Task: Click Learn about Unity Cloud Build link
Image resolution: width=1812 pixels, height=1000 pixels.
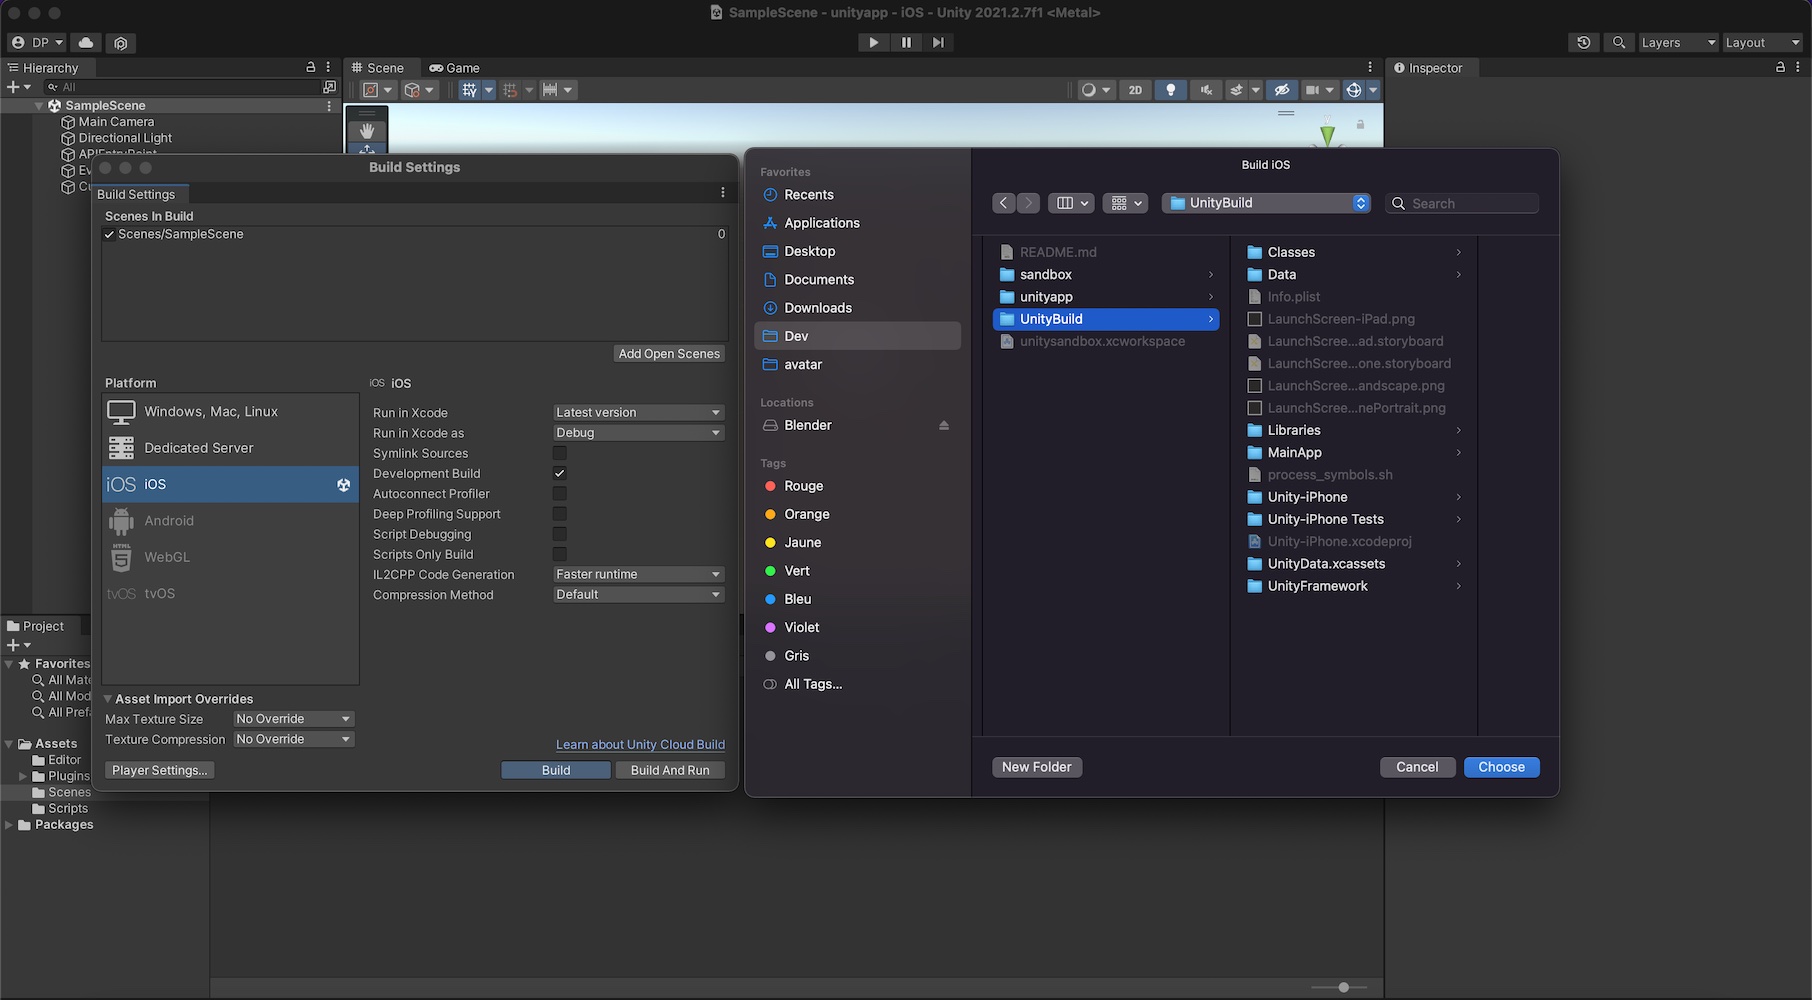Action: point(640,744)
